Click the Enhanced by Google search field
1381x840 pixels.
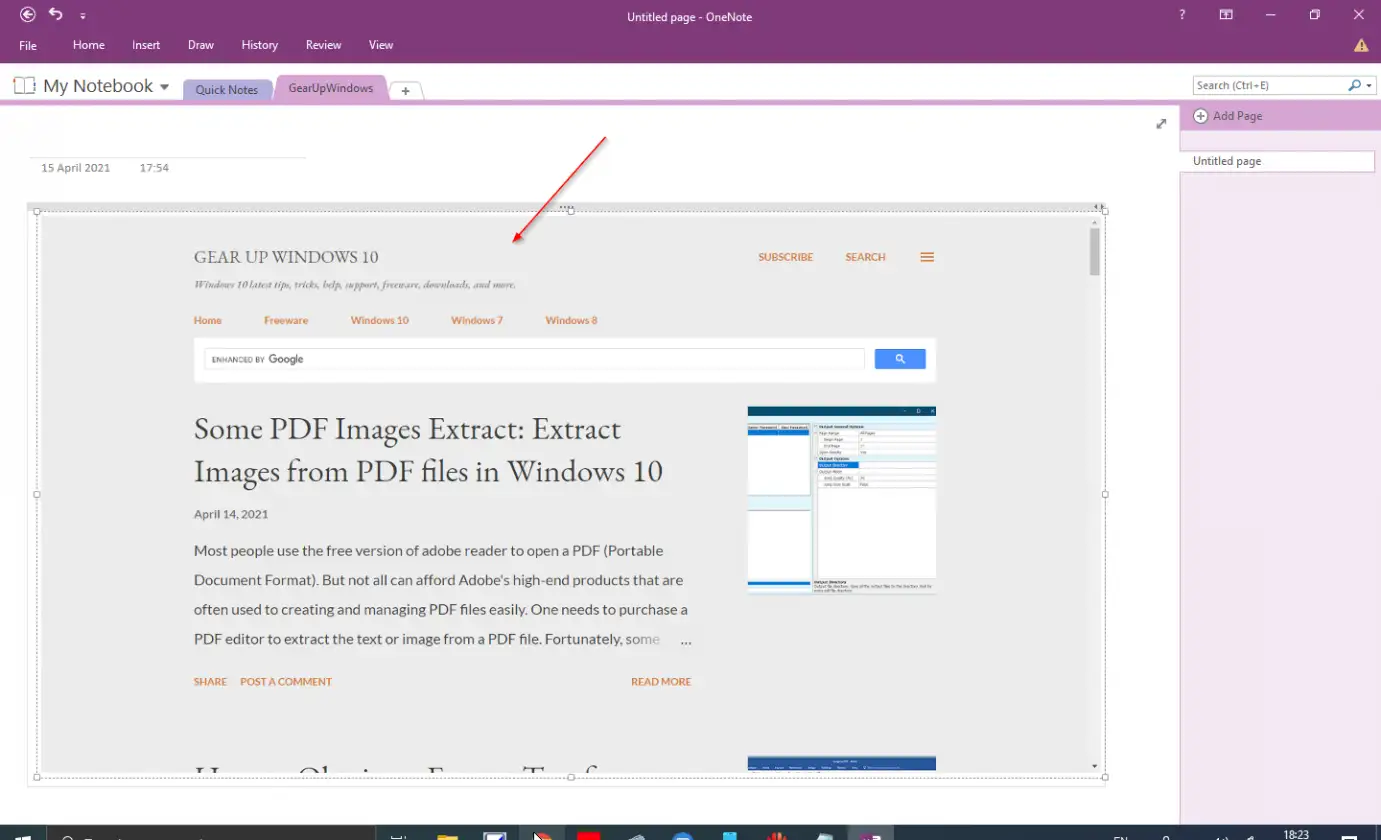pyautogui.click(x=534, y=359)
